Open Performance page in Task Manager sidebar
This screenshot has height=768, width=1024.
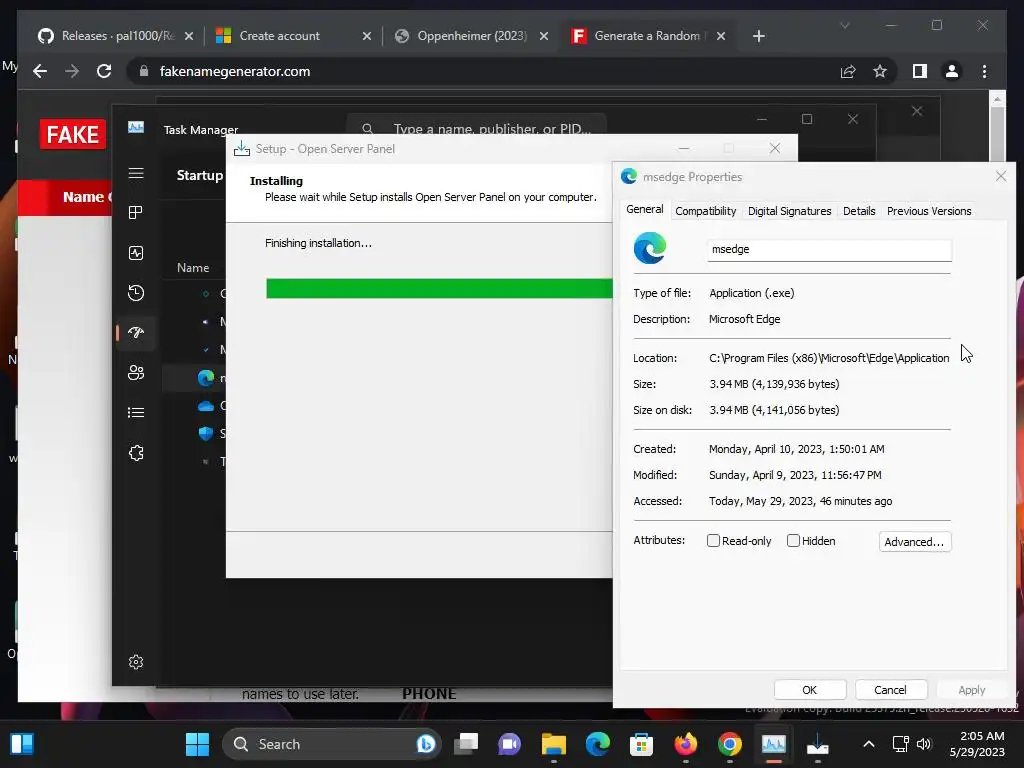pyautogui.click(x=136, y=253)
